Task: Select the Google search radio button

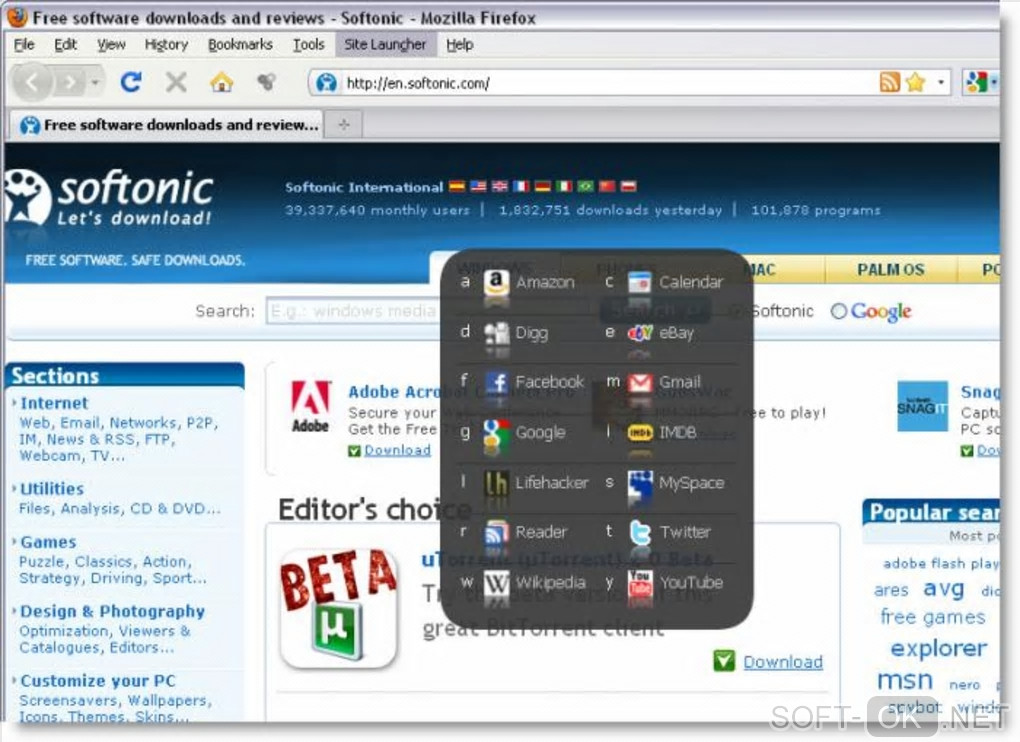Action: [839, 311]
